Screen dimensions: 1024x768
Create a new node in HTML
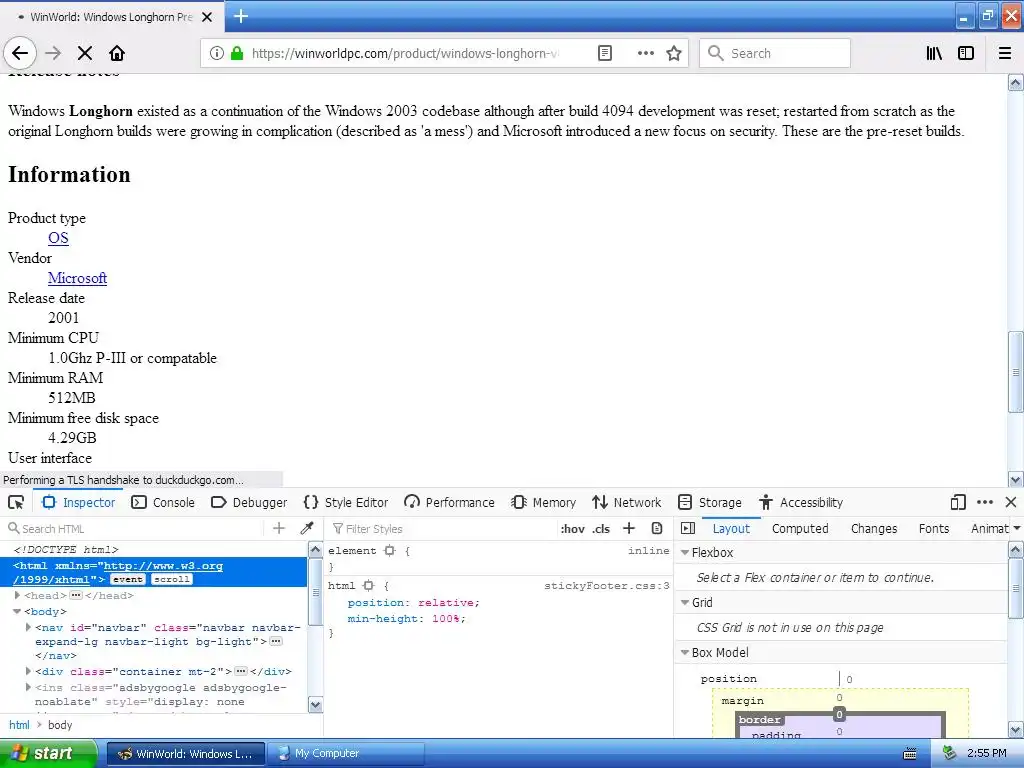(279, 528)
